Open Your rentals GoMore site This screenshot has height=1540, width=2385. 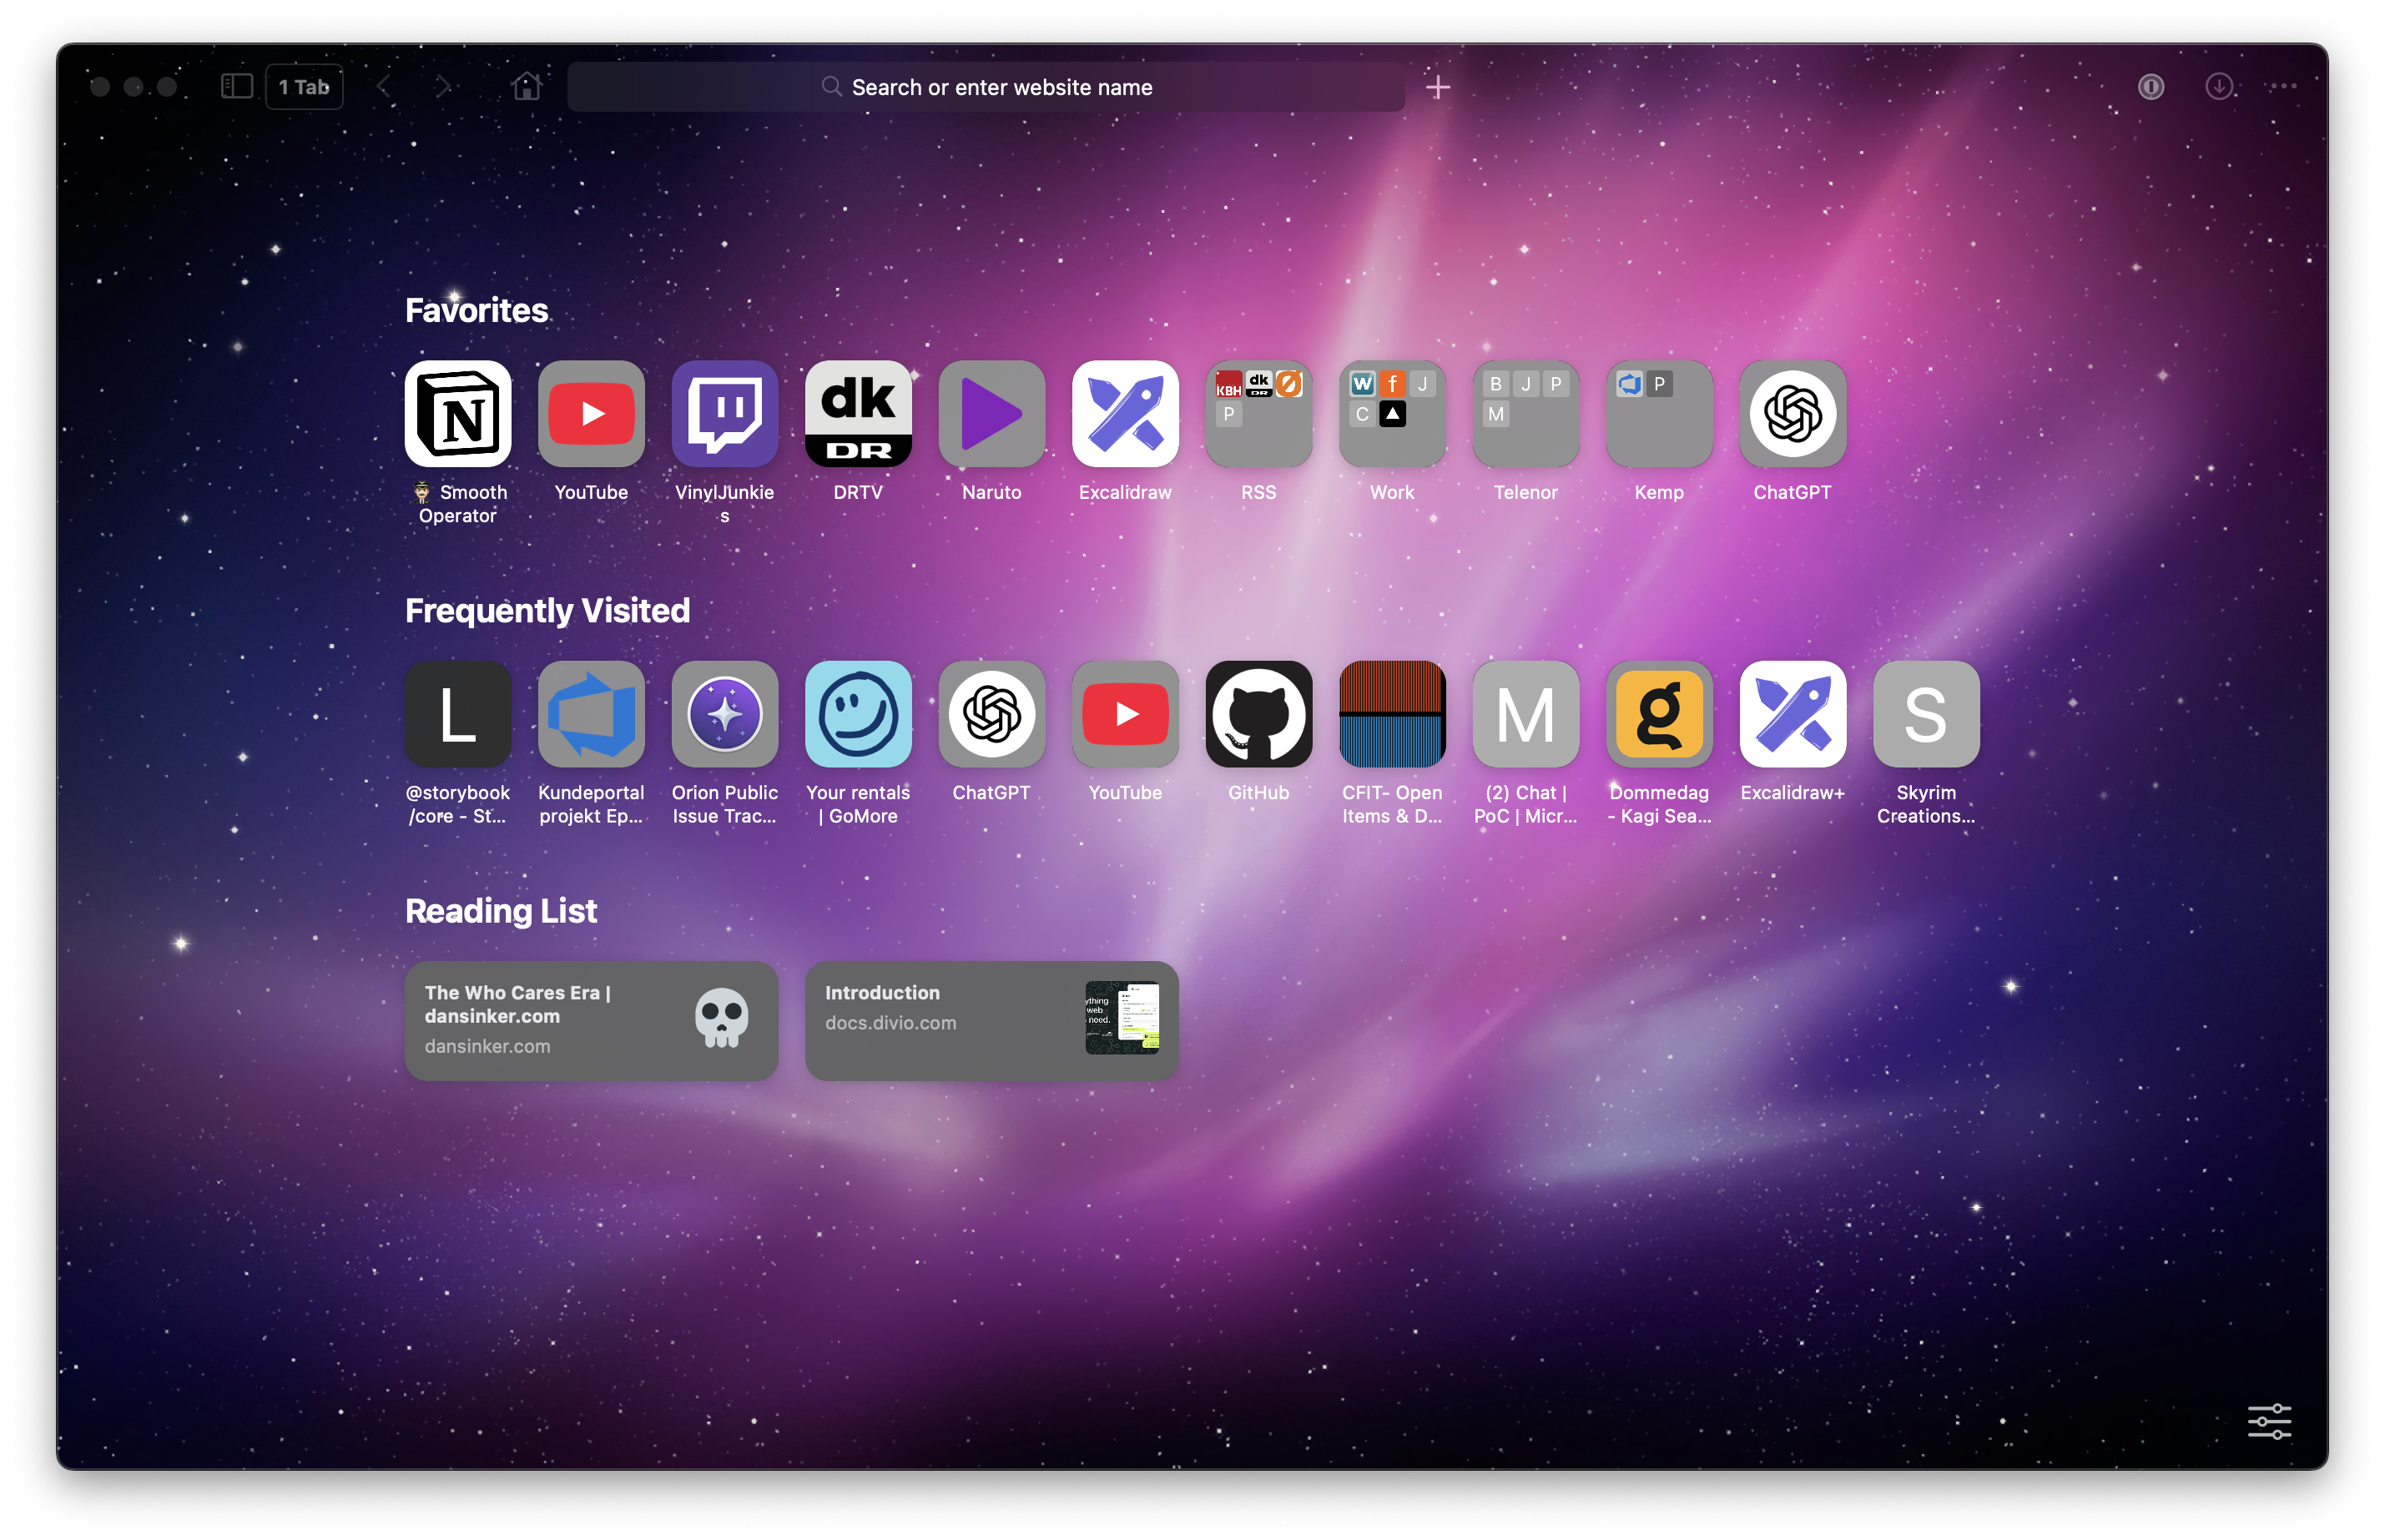(x=858, y=714)
